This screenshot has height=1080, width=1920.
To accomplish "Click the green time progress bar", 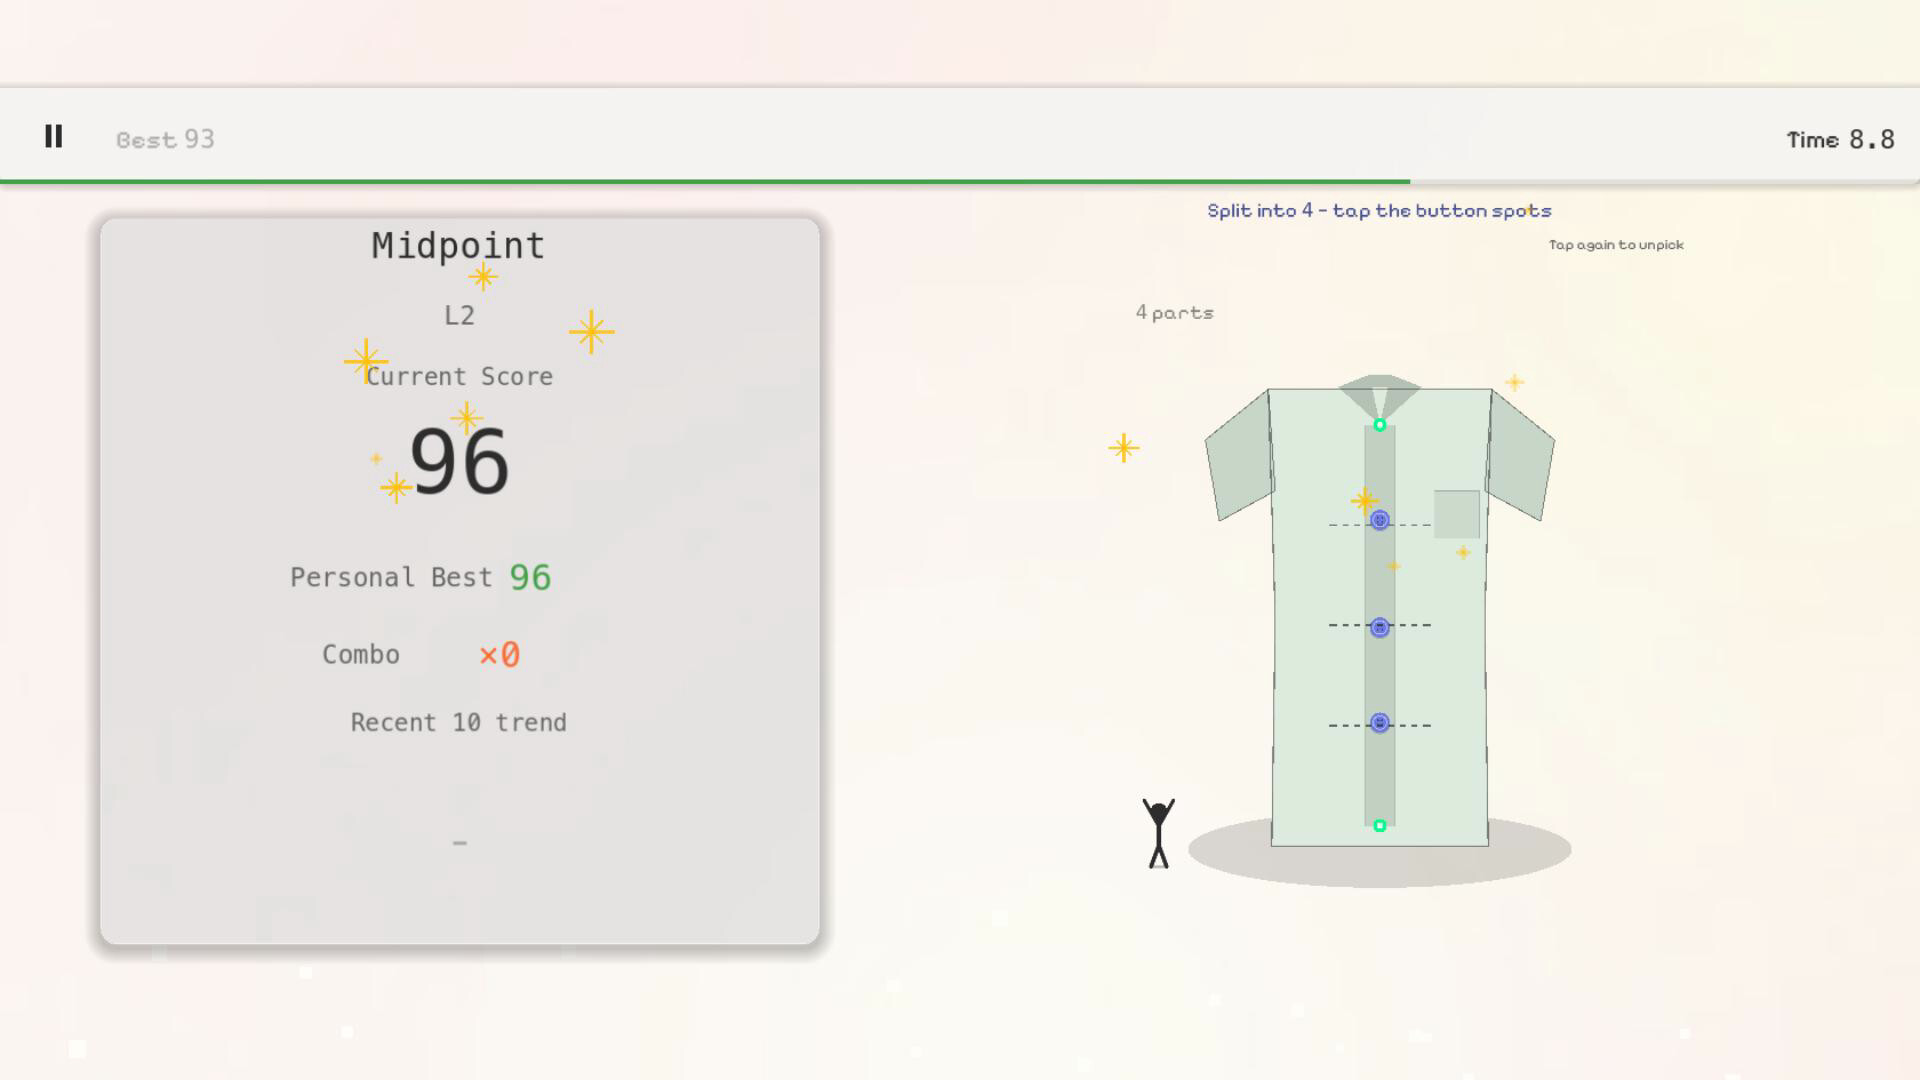I will 705,182.
